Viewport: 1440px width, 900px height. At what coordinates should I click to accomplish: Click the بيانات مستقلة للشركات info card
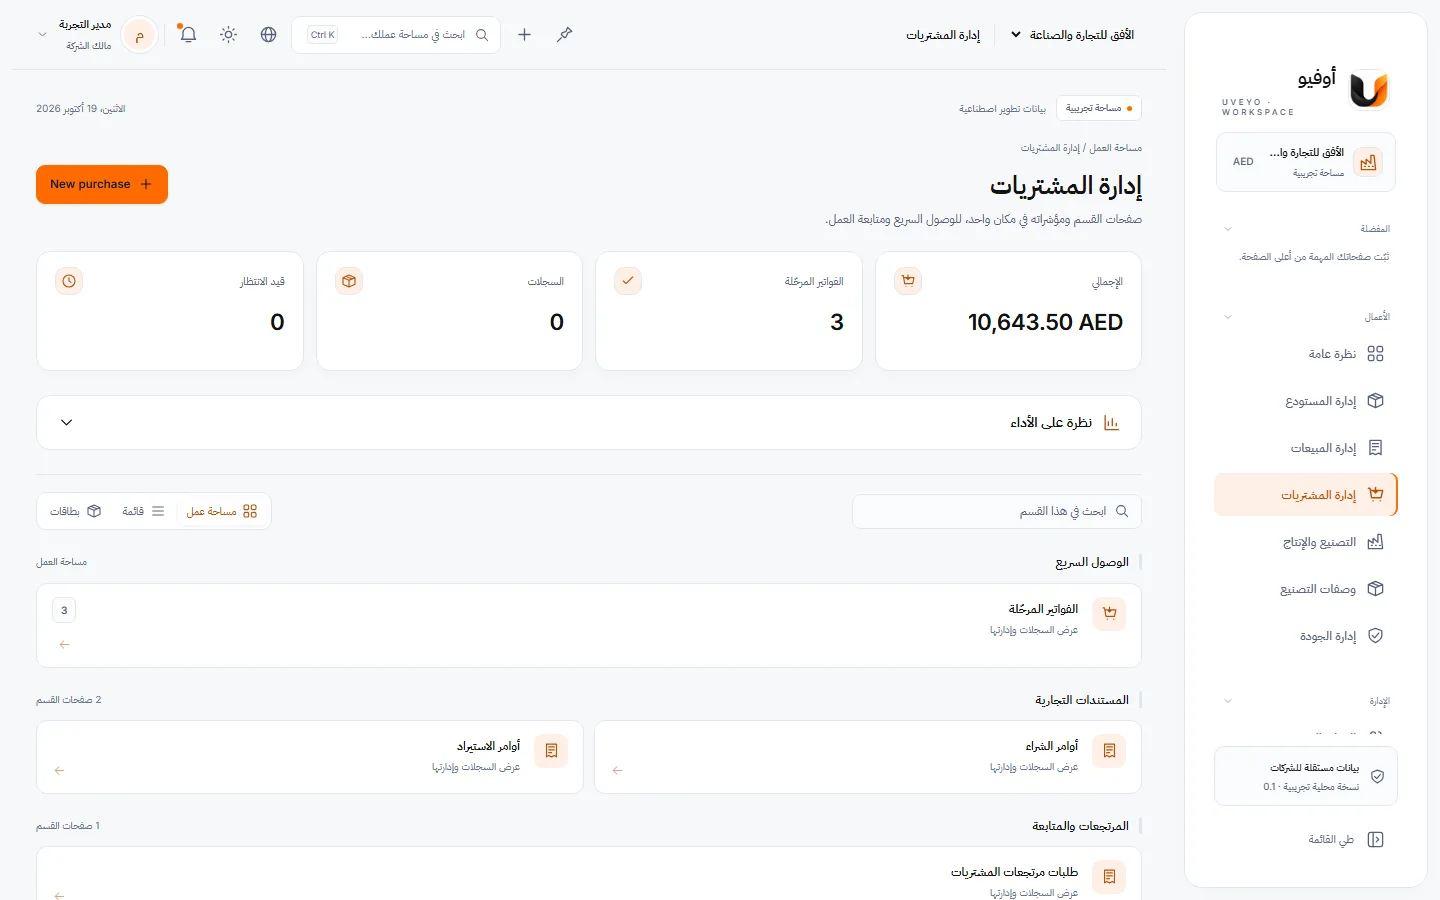click(x=1306, y=776)
